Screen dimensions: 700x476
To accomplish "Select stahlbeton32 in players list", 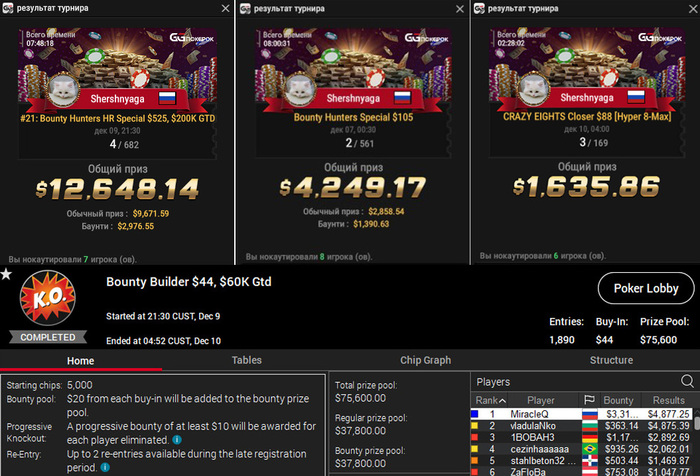I will point(581,460).
